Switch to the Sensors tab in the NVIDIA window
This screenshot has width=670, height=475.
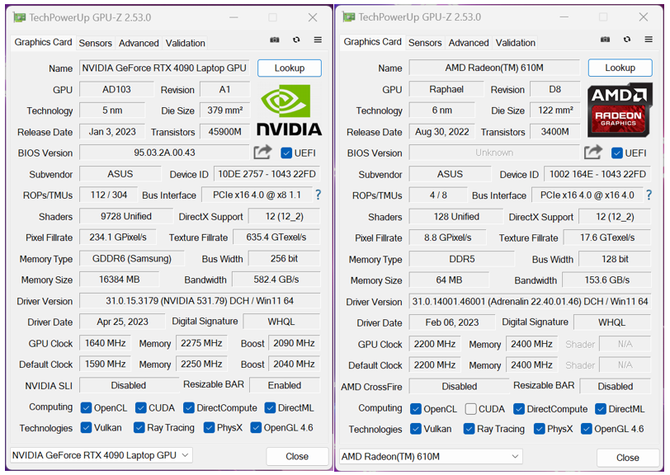[95, 43]
